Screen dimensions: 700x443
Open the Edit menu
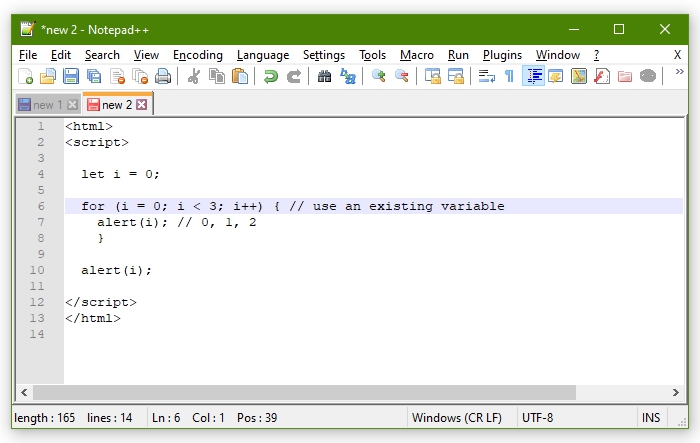(61, 55)
